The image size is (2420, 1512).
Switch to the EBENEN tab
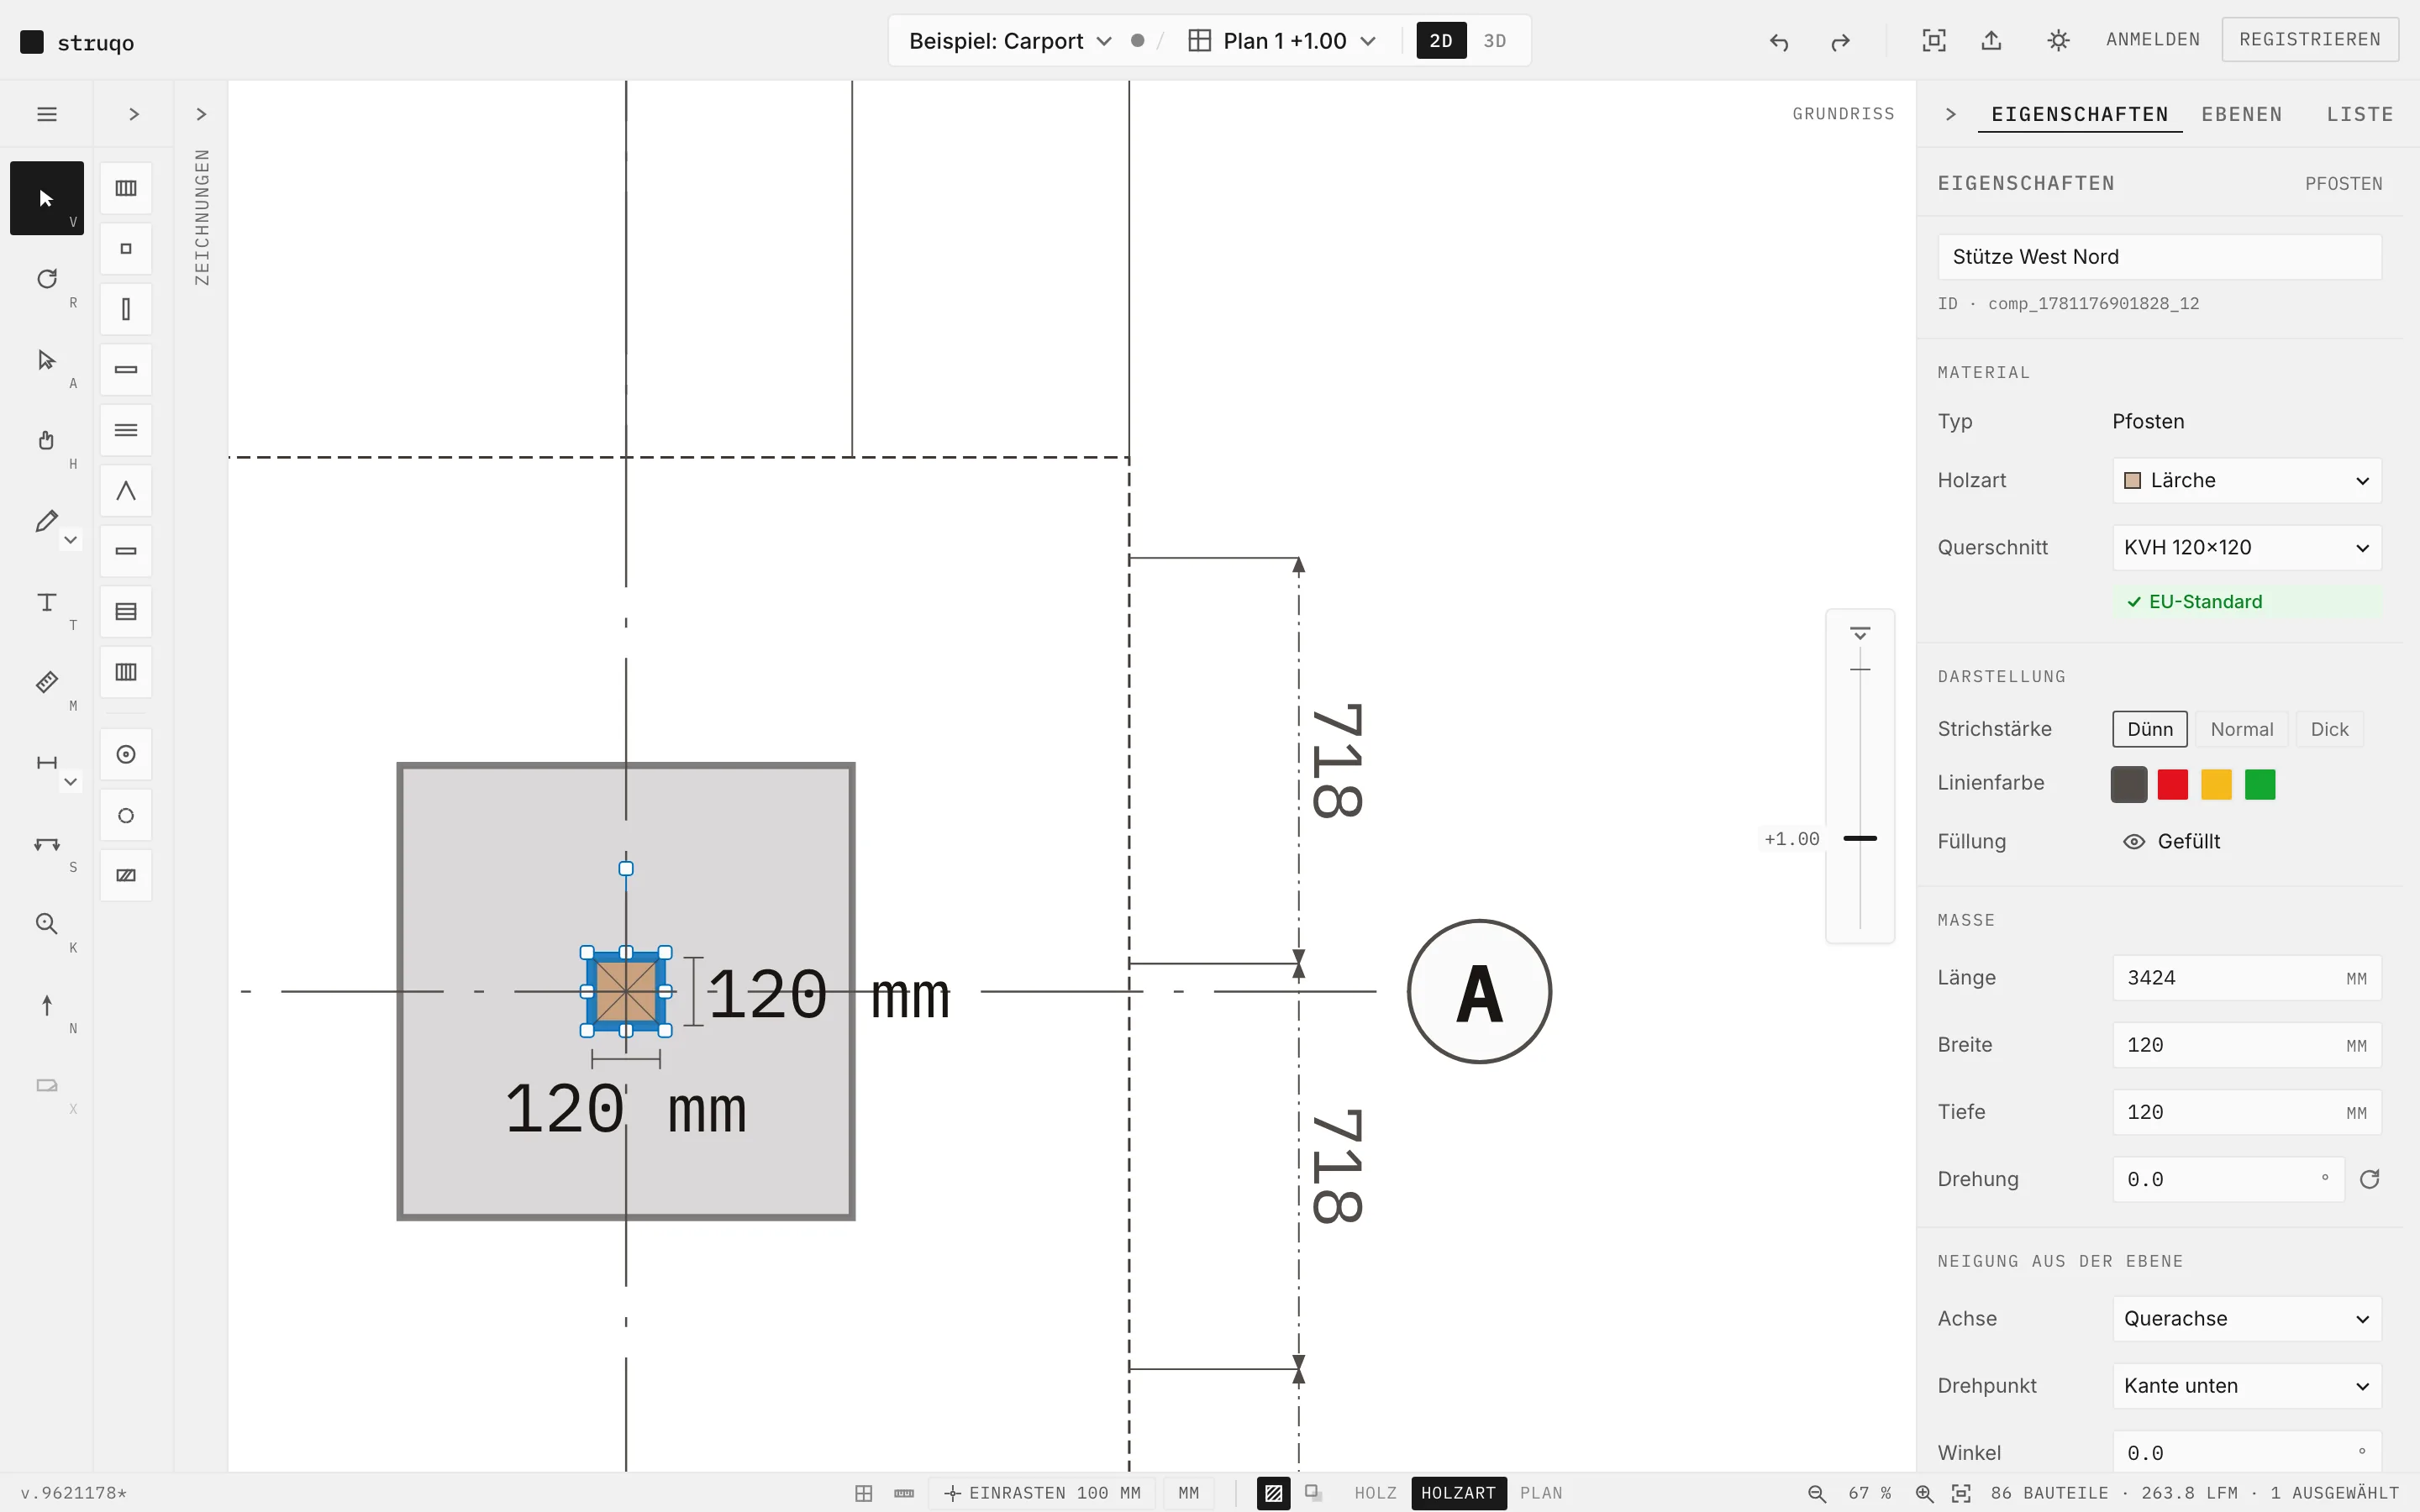click(x=2241, y=114)
